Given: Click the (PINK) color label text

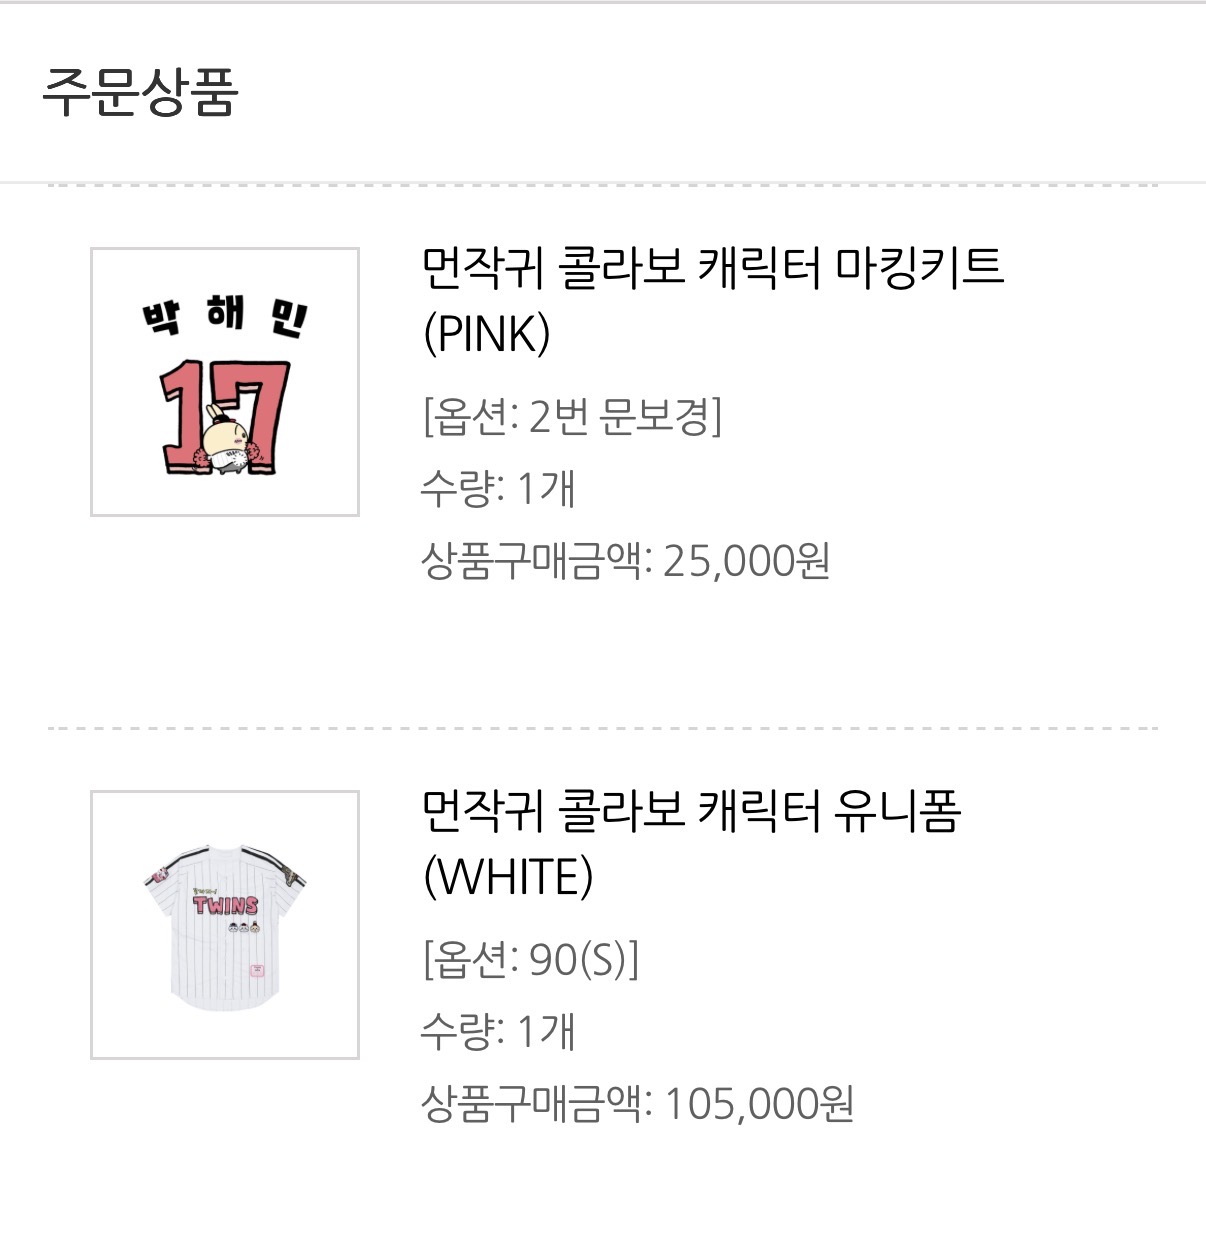Looking at the screenshot, I should 487,334.
